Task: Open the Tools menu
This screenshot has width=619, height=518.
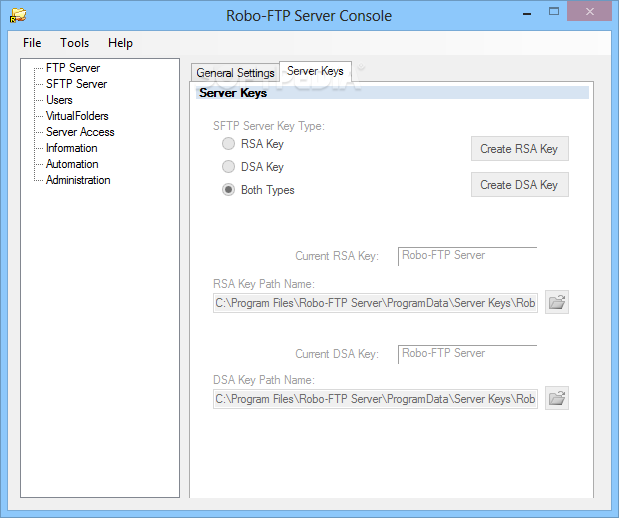Action: 75,43
